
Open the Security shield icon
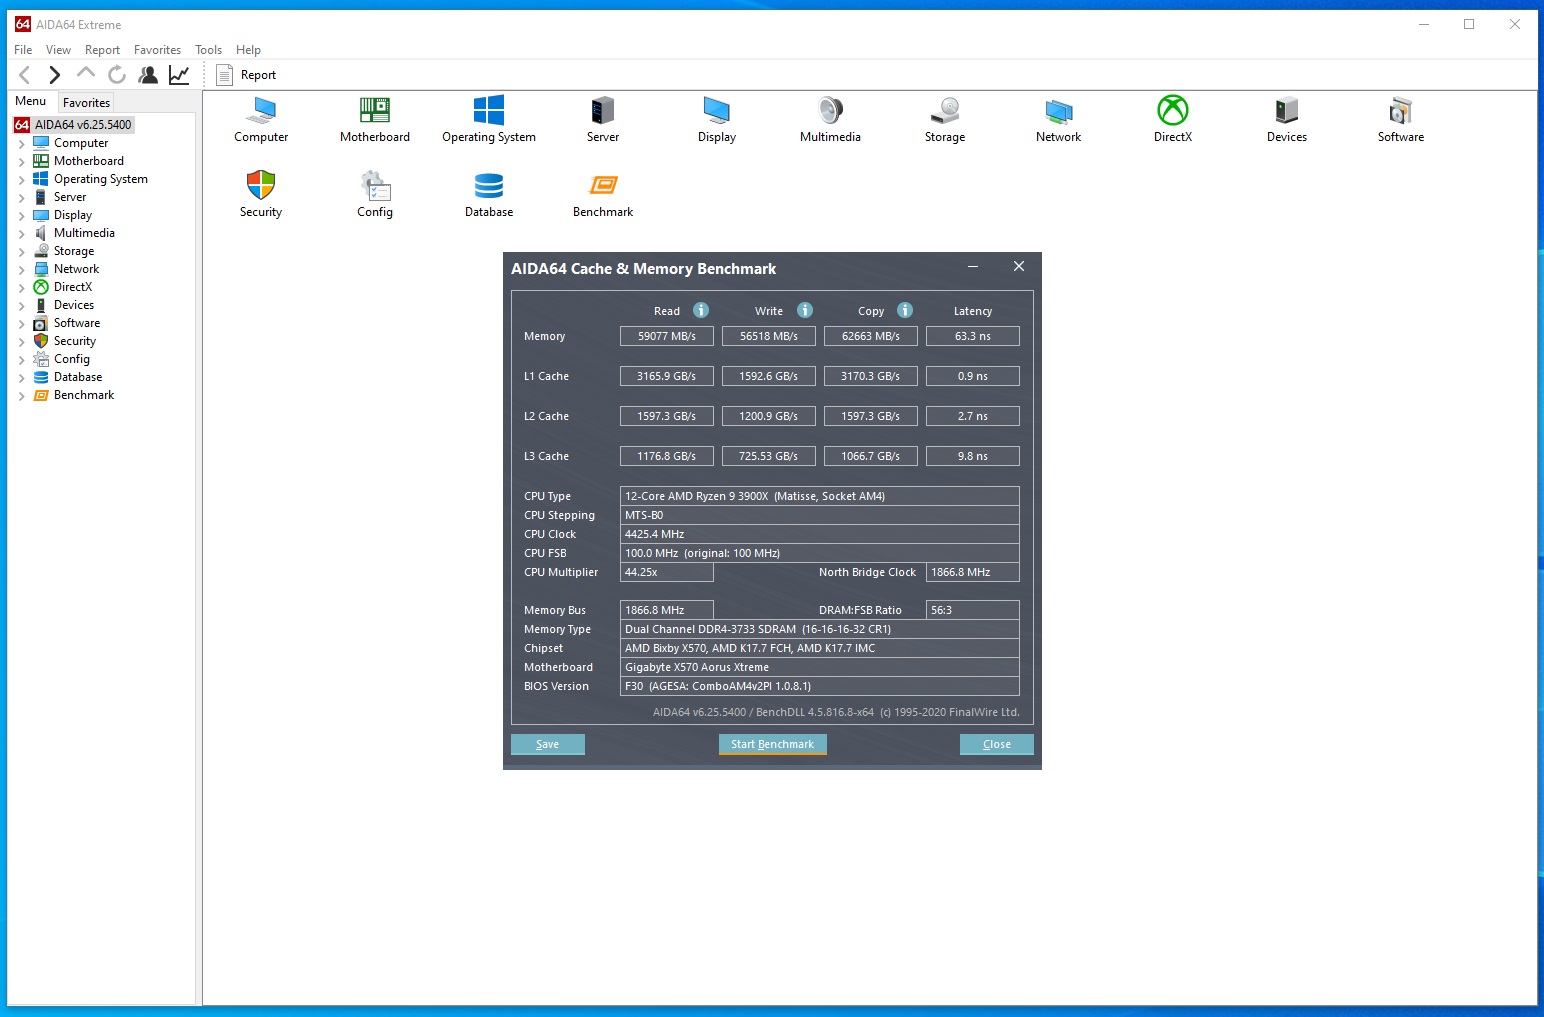click(x=261, y=185)
